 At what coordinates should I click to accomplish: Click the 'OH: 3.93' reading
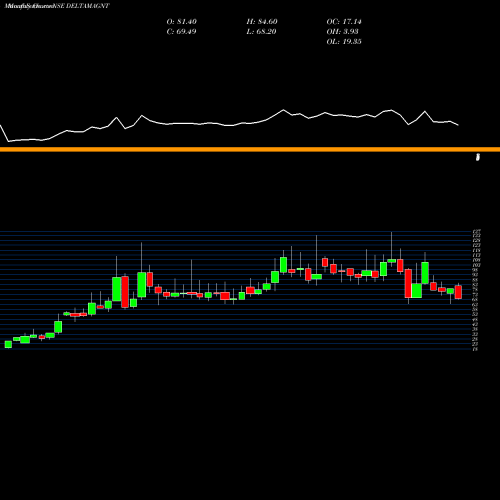342,32
